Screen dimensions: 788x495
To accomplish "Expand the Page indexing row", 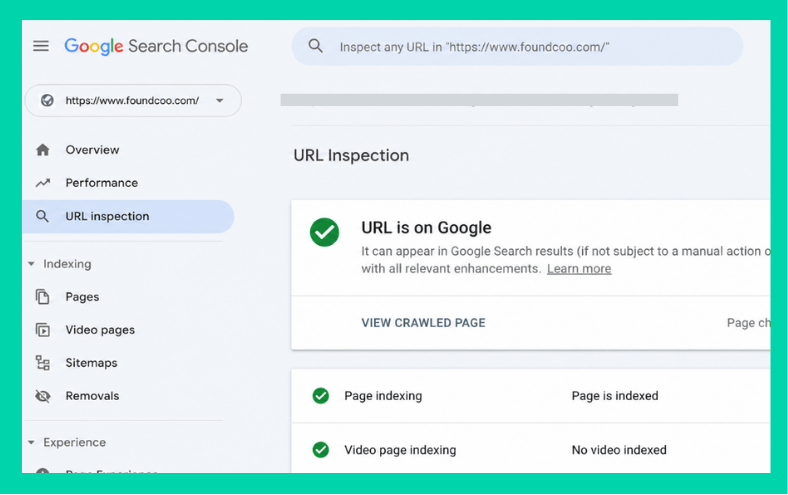I will pyautogui.click(x=531, y=396).
